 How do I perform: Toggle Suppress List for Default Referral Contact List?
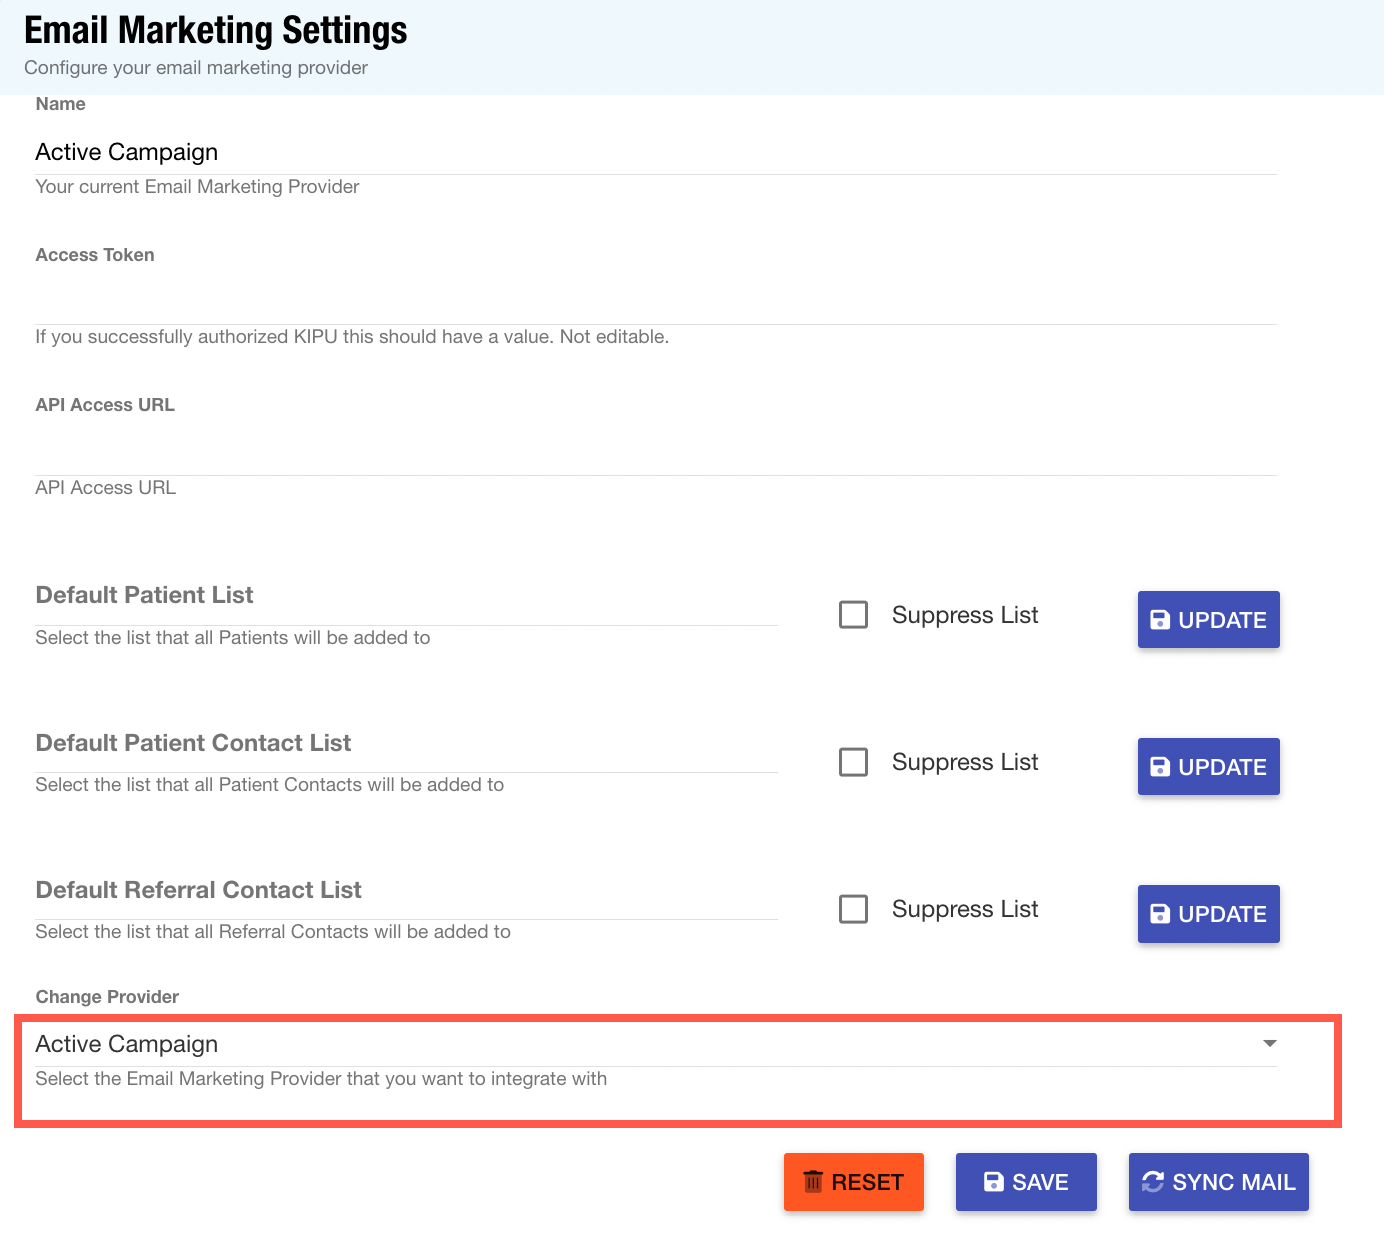pyautogui.click(x=853, y=909)
